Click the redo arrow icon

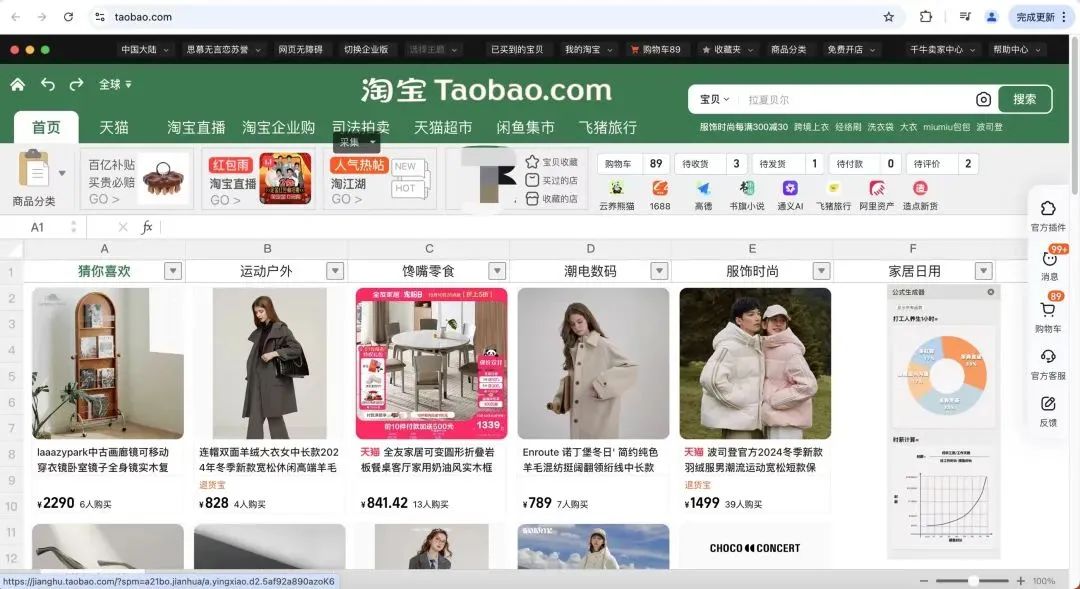(76, 84)
